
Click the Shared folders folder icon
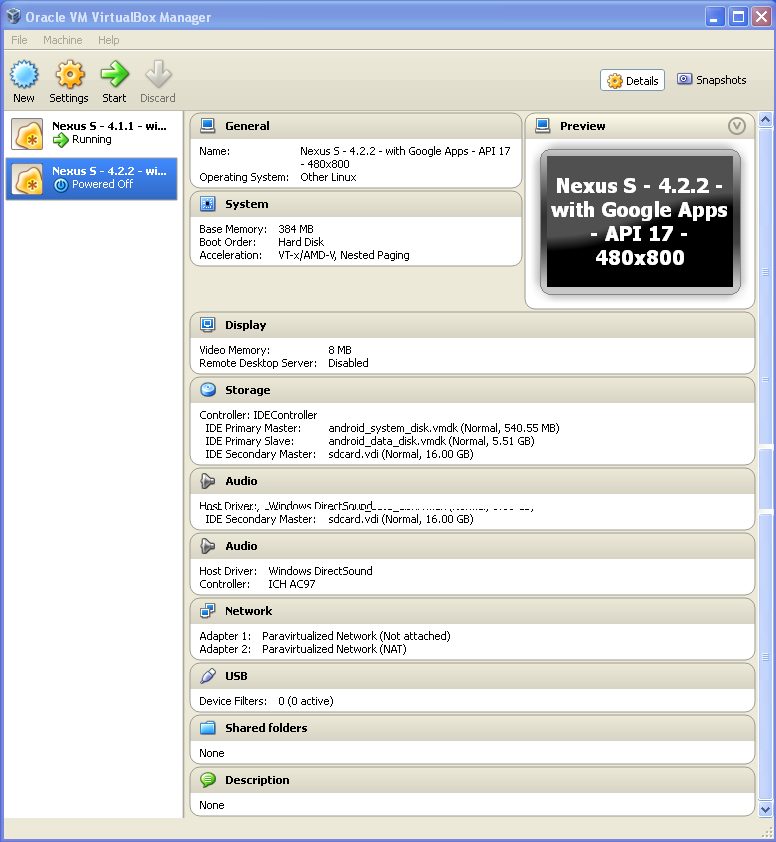pyautogui.click(x=208, y=728)
